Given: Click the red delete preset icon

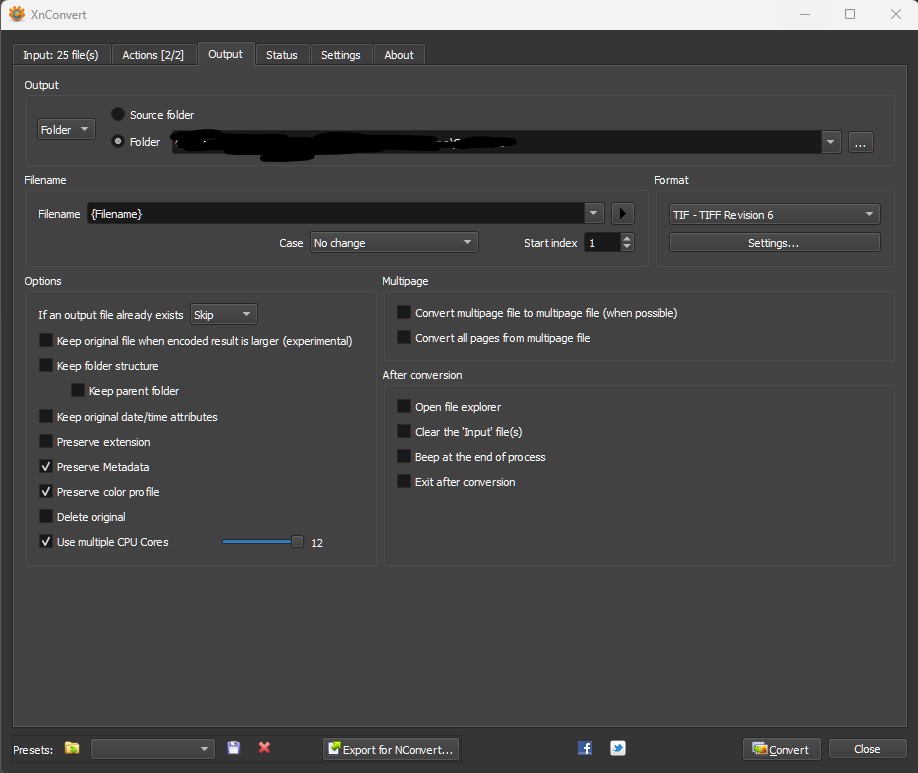Looking at the screenshot, I should click(x=264, y=748).
